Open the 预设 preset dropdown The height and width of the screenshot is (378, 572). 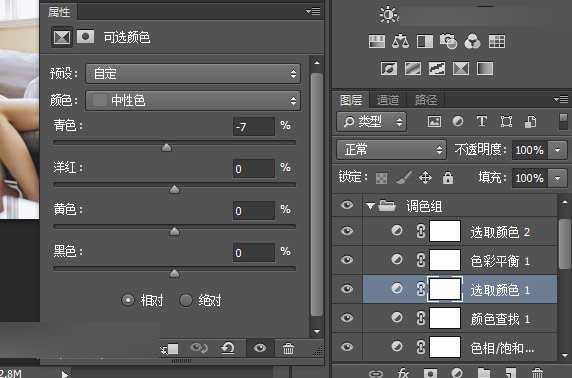point(193,74)
